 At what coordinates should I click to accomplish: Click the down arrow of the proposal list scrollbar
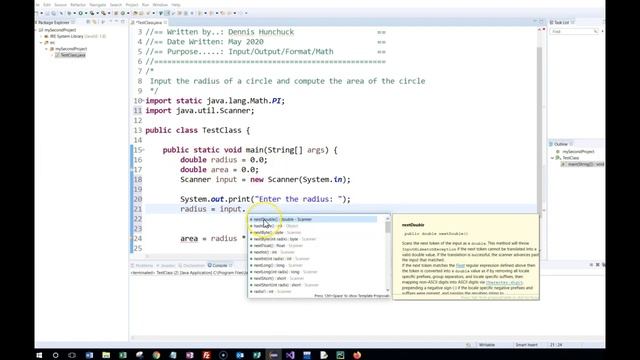tap(388, 290)
